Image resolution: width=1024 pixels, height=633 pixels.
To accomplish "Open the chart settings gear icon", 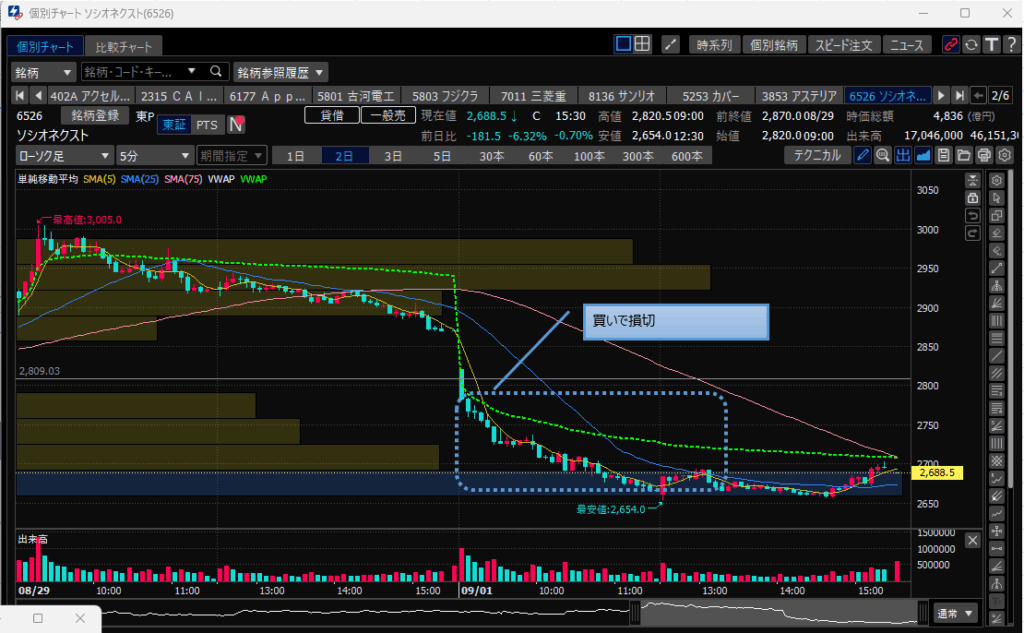I will [x=1004, y=155].
